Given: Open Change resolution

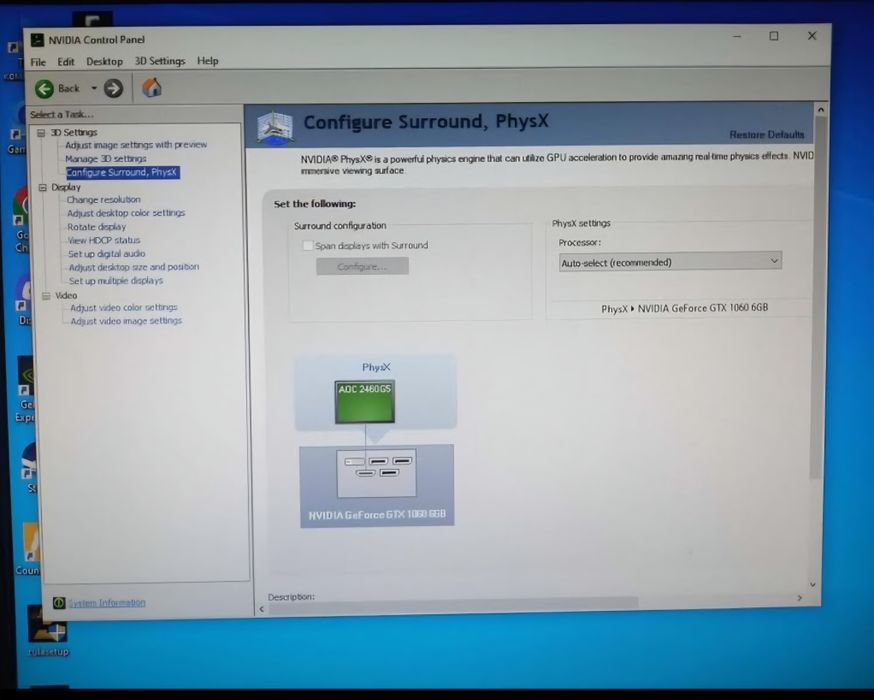Looking at the screenshot, I should pyautogui.click(x=104, y=200).
